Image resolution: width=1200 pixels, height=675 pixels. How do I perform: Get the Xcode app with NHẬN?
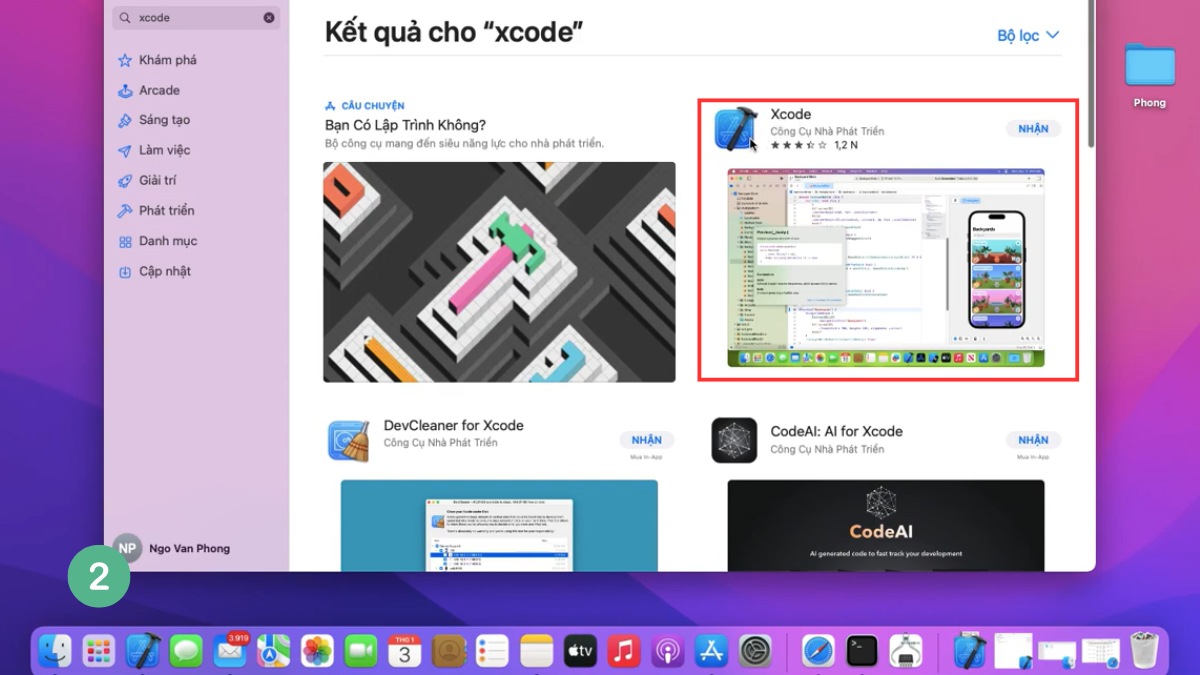[x=1033, y=129]
